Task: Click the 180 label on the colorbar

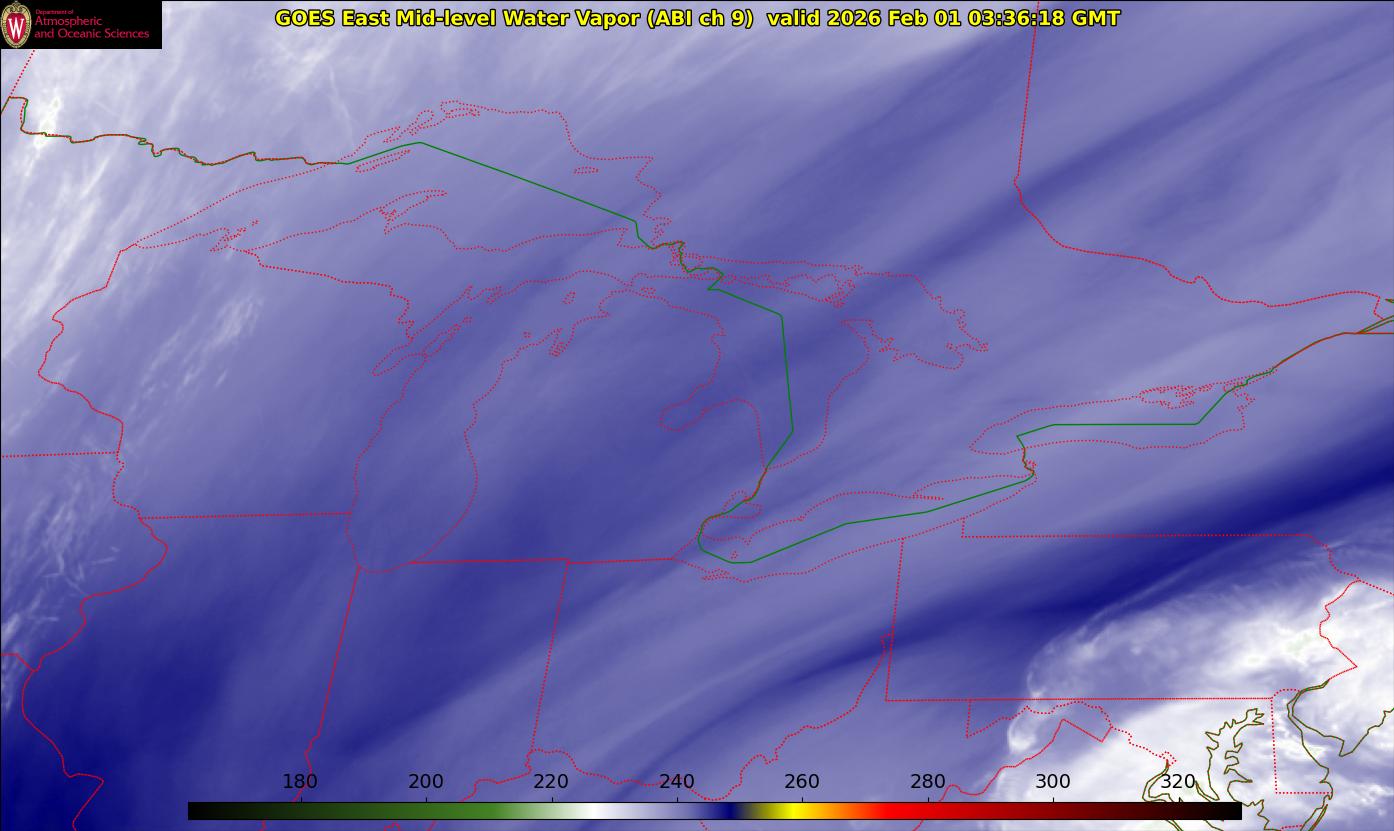Action: (x=300, y=781)
